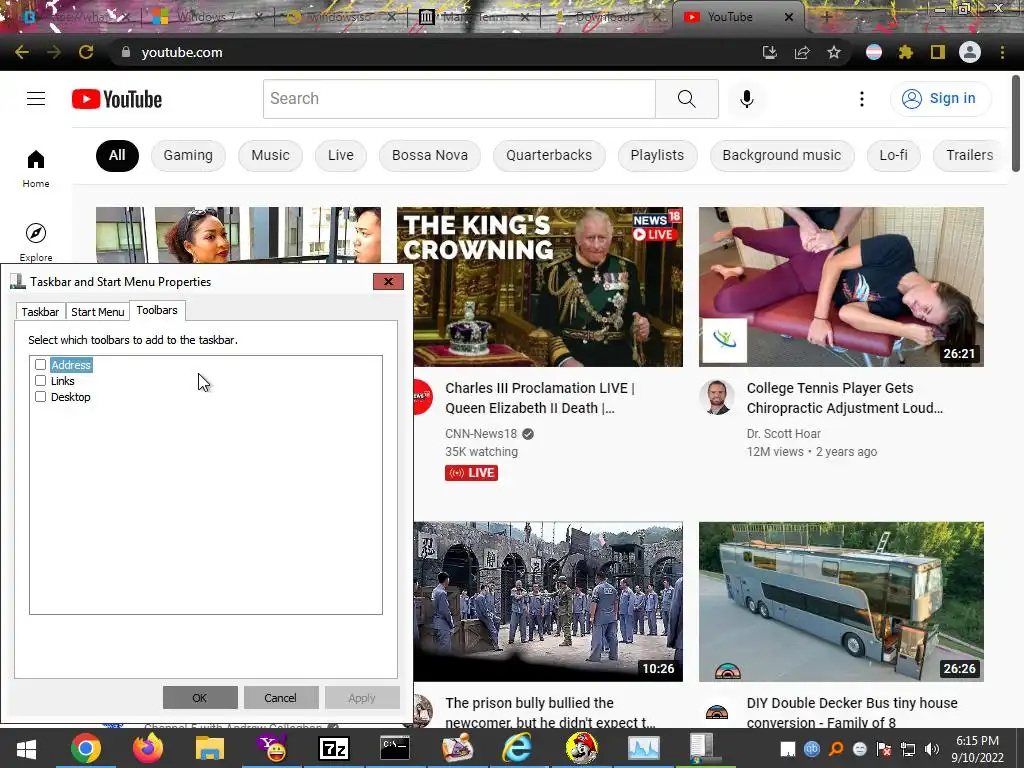Open Dr. Scott Hoar channel link
1024x768 pixels.
click(784, 434)
